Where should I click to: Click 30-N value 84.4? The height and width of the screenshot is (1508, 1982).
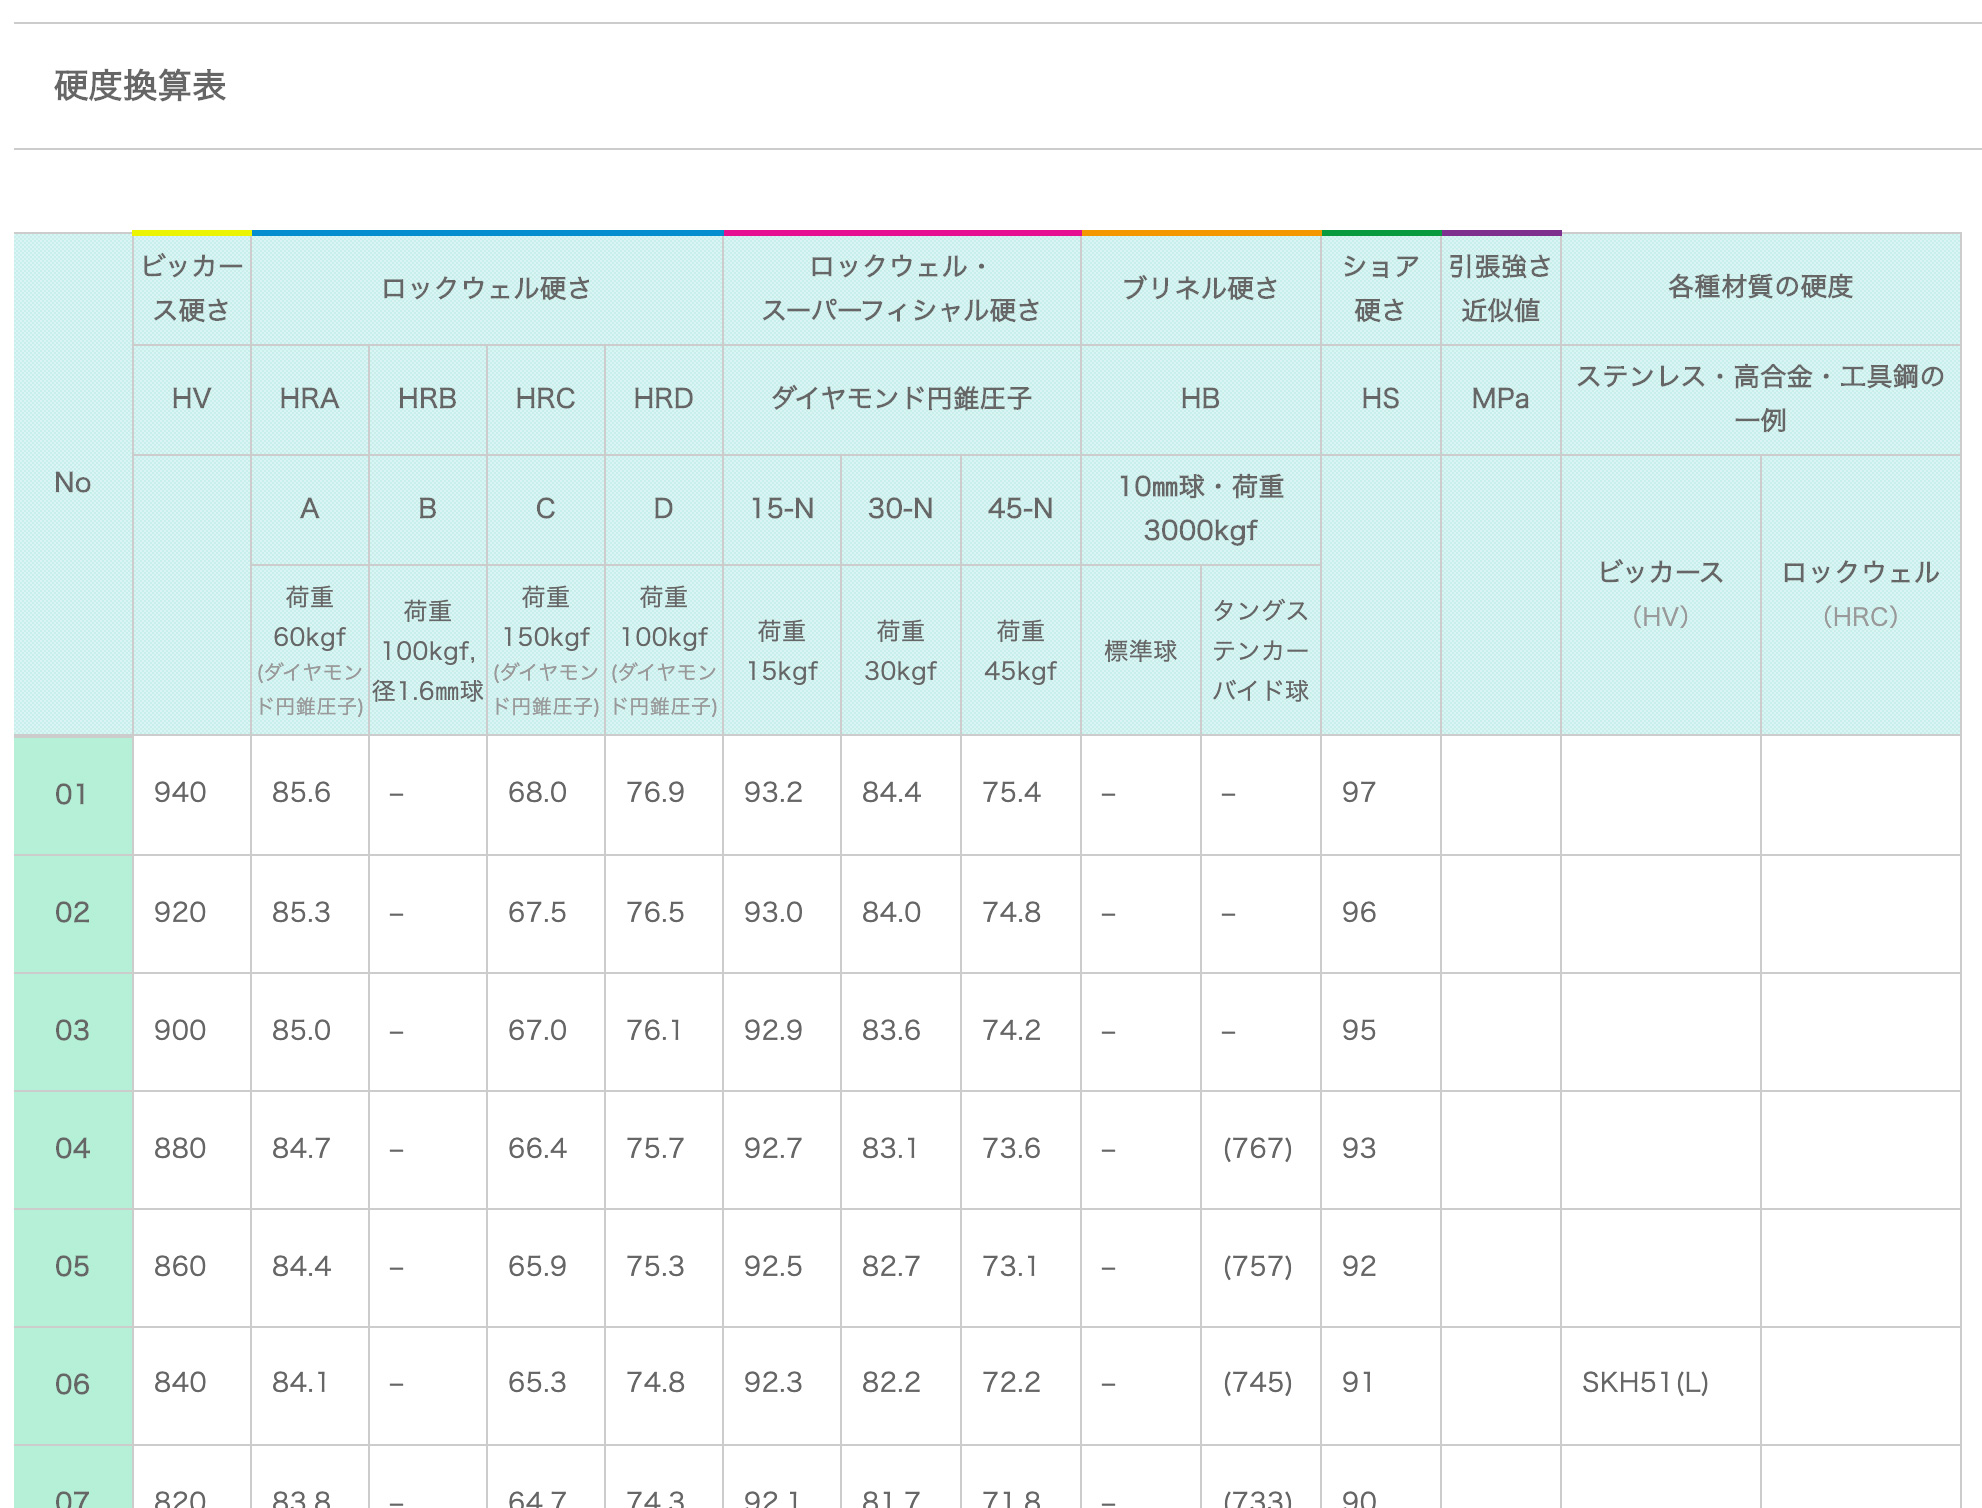point(891,793)
